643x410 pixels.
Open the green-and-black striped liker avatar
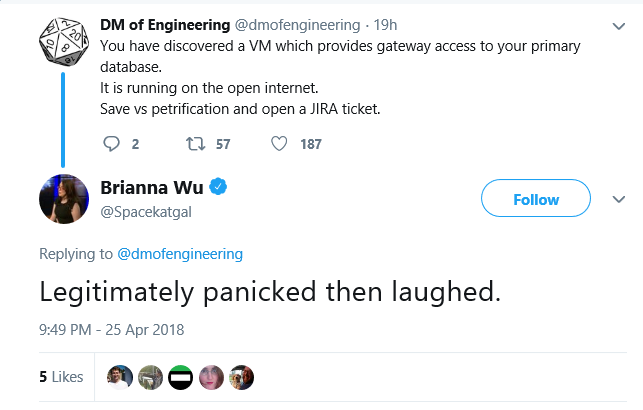click(180, 377)
